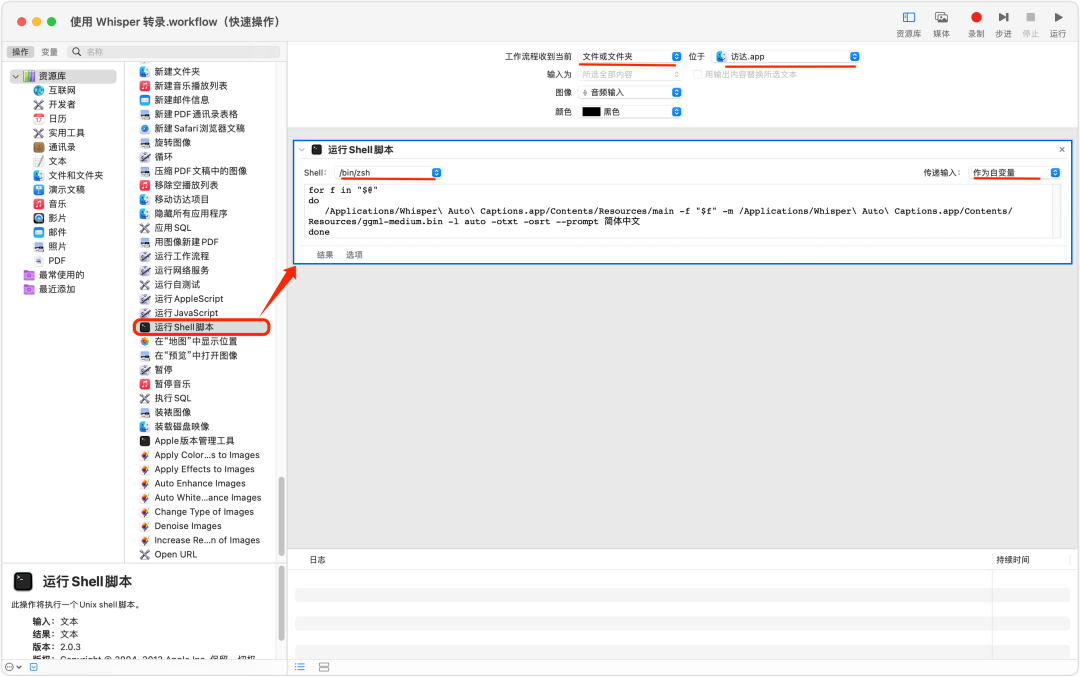Select the 通讯录 category
The image size is (1080, 677).
coord(62,147)
